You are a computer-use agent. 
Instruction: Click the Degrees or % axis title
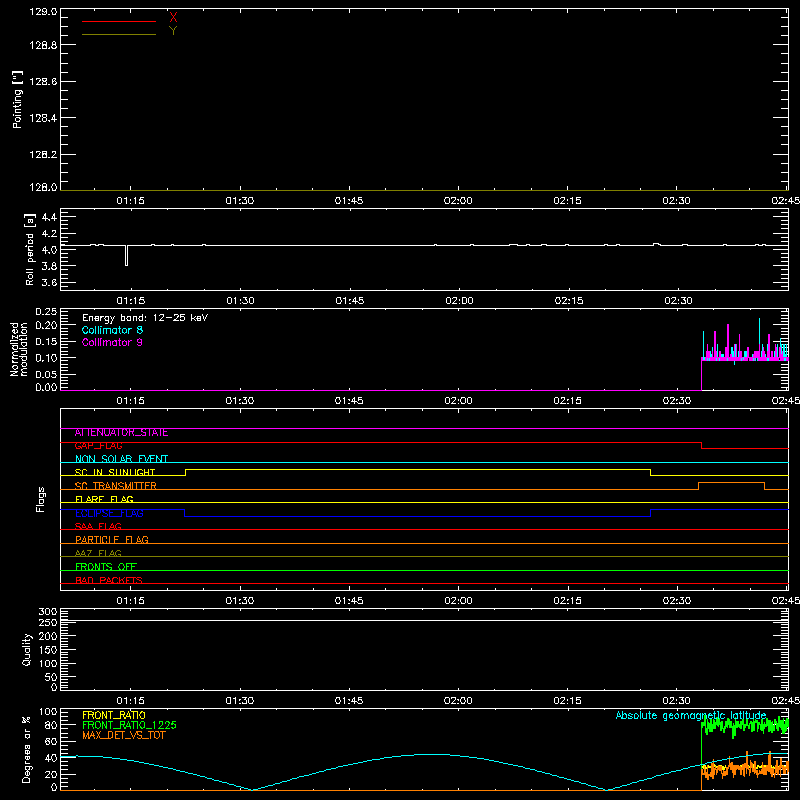27,749
